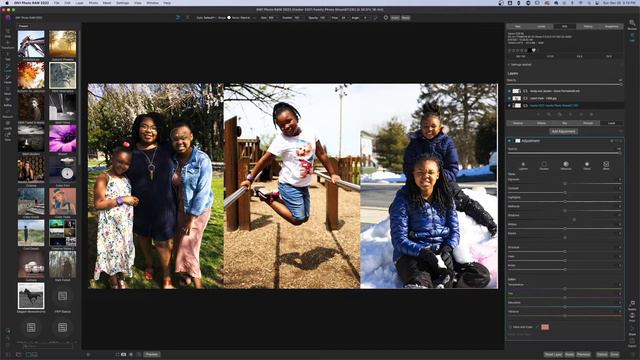The height and width of the screenshot is (360, 640).
Task: Switch to the History tab
Action: coord(588,27)
